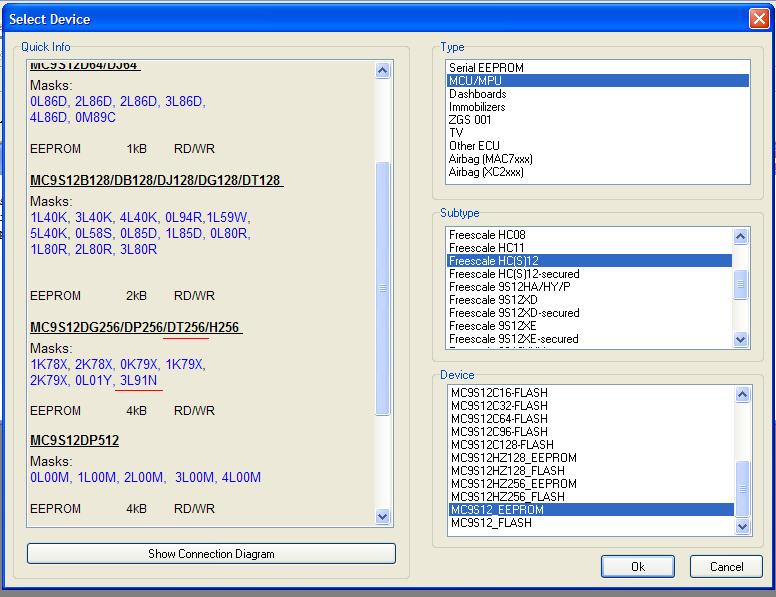The image size is (776, 597).
Task: Select Freescale HC(S)12-secured subtype
Action: coord(514,274)
